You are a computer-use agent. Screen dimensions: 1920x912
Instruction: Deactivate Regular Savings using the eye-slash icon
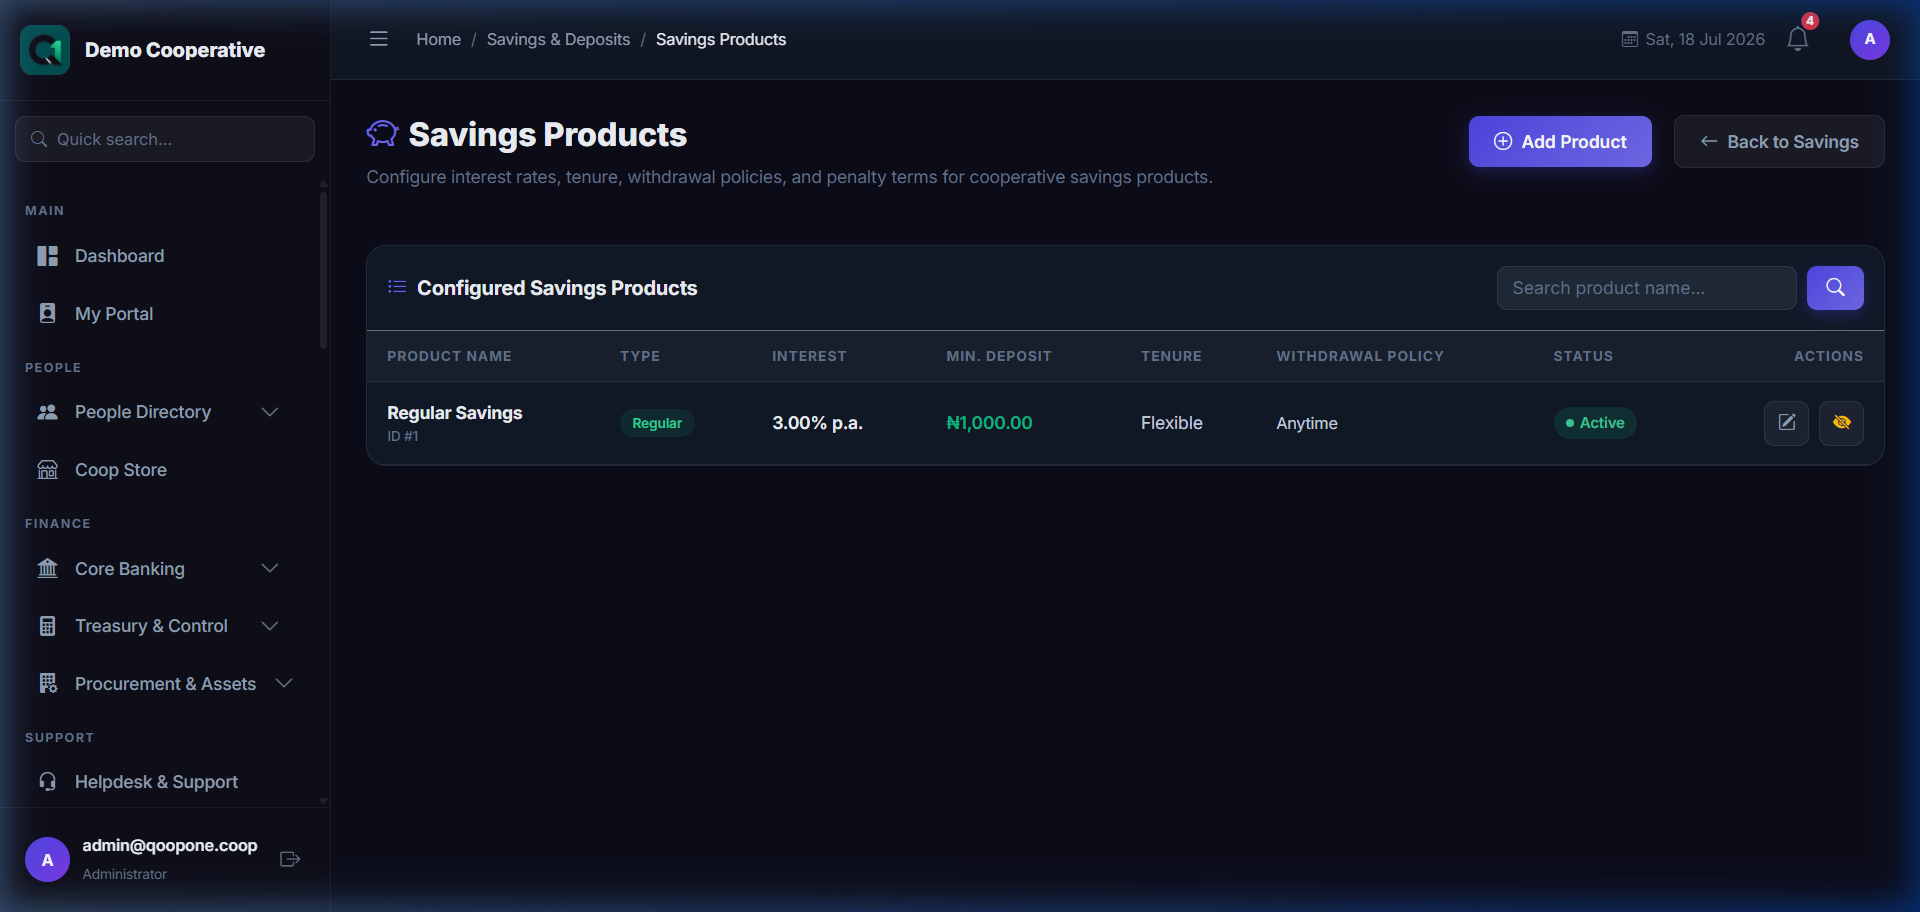coord(1841,423)
